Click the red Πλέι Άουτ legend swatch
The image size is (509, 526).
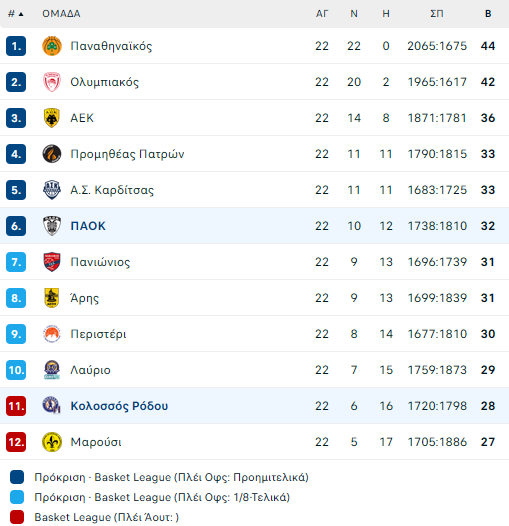(17, 517)
